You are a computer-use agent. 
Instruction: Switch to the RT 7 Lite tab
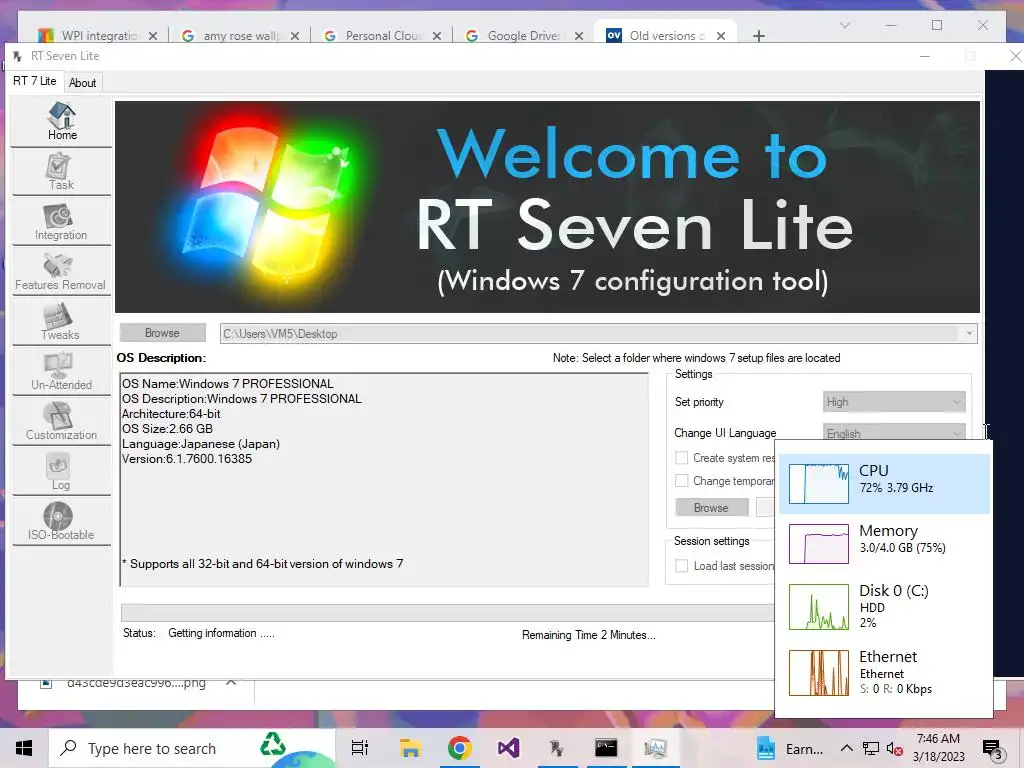pyautogui.click(x=35, y=81)
